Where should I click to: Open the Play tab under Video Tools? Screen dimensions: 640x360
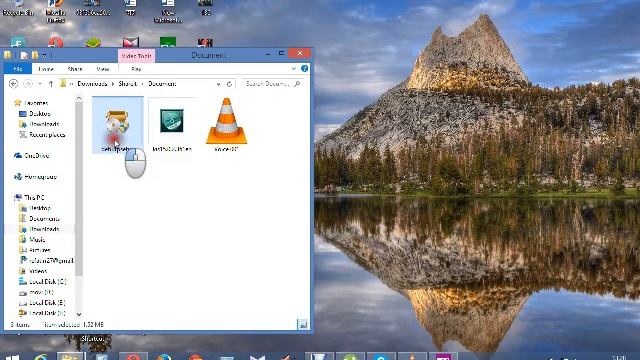[x=136, y=69]
